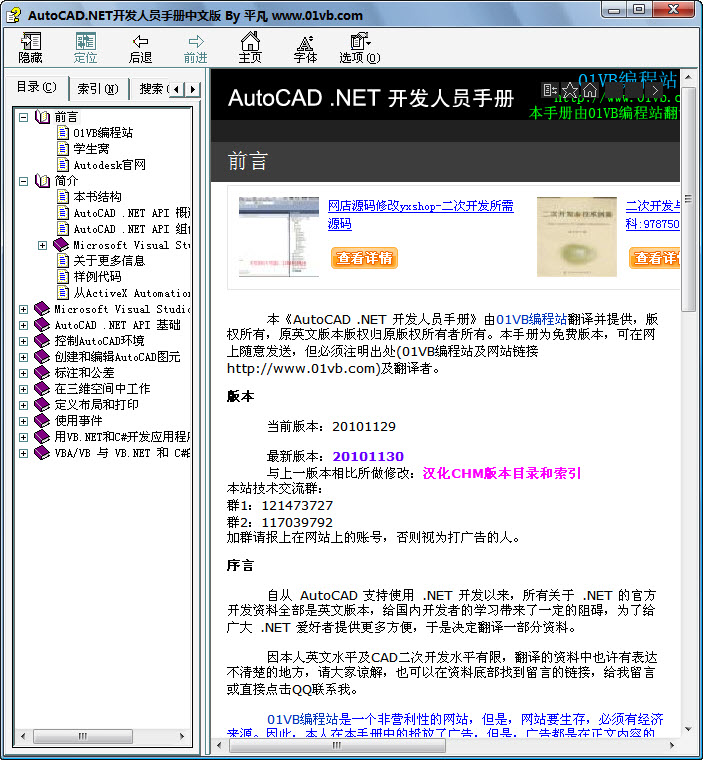Click the page icon beside 本书结构
Image resolution: width=703 pixels, height=760 pixels.
pos(63,196)
